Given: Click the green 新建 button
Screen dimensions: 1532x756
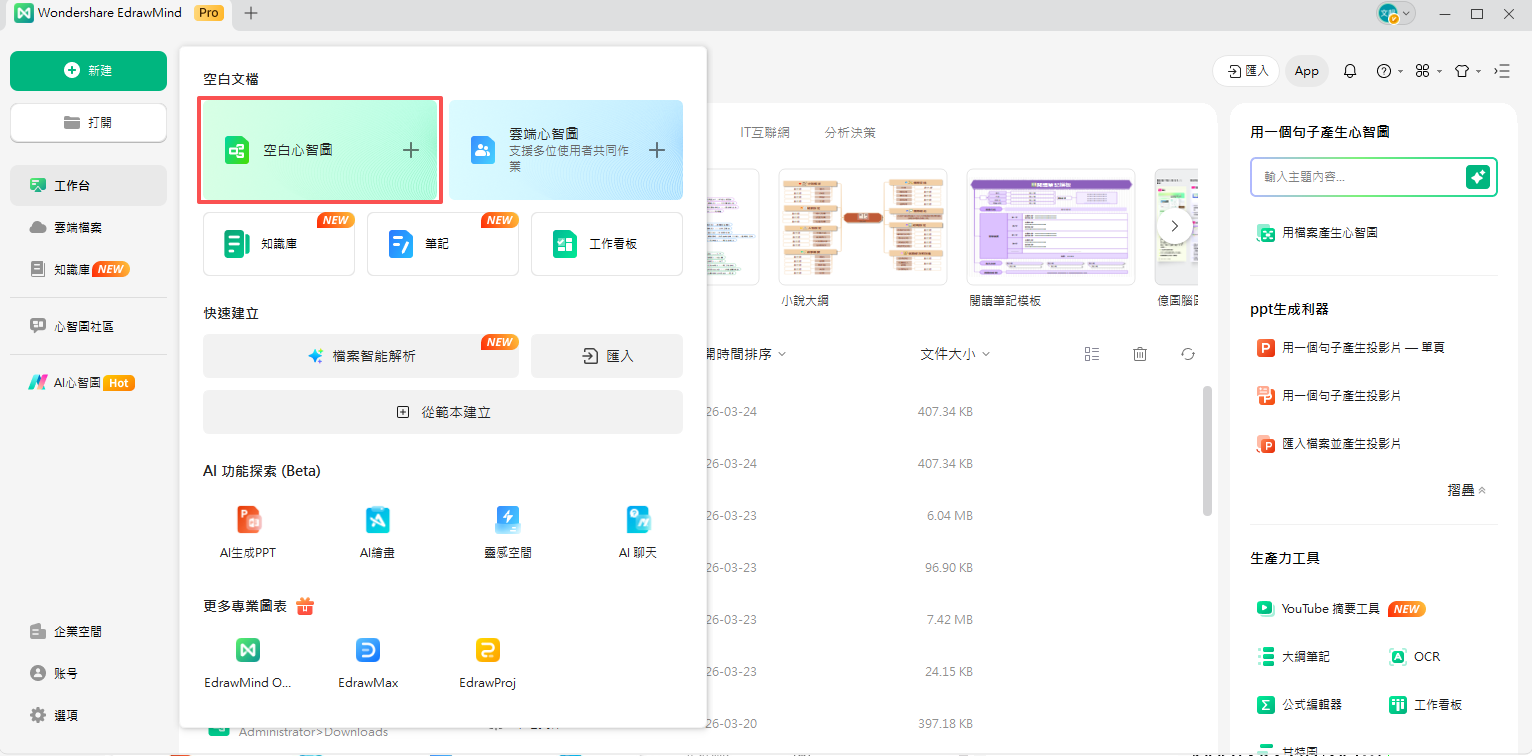Looking at the screenshot, I should 88,71.
